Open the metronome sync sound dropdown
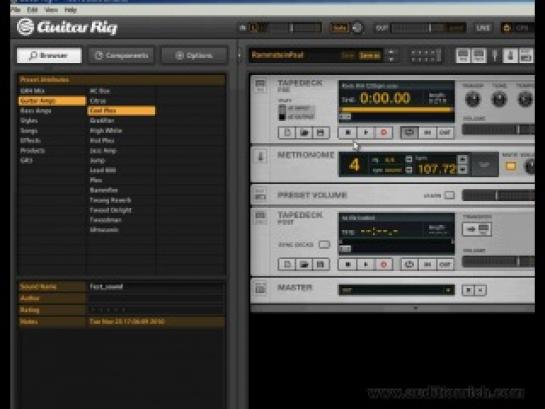The width and height of the screenshot is (545, 409). pyautogui.click(x=409, y=170)
